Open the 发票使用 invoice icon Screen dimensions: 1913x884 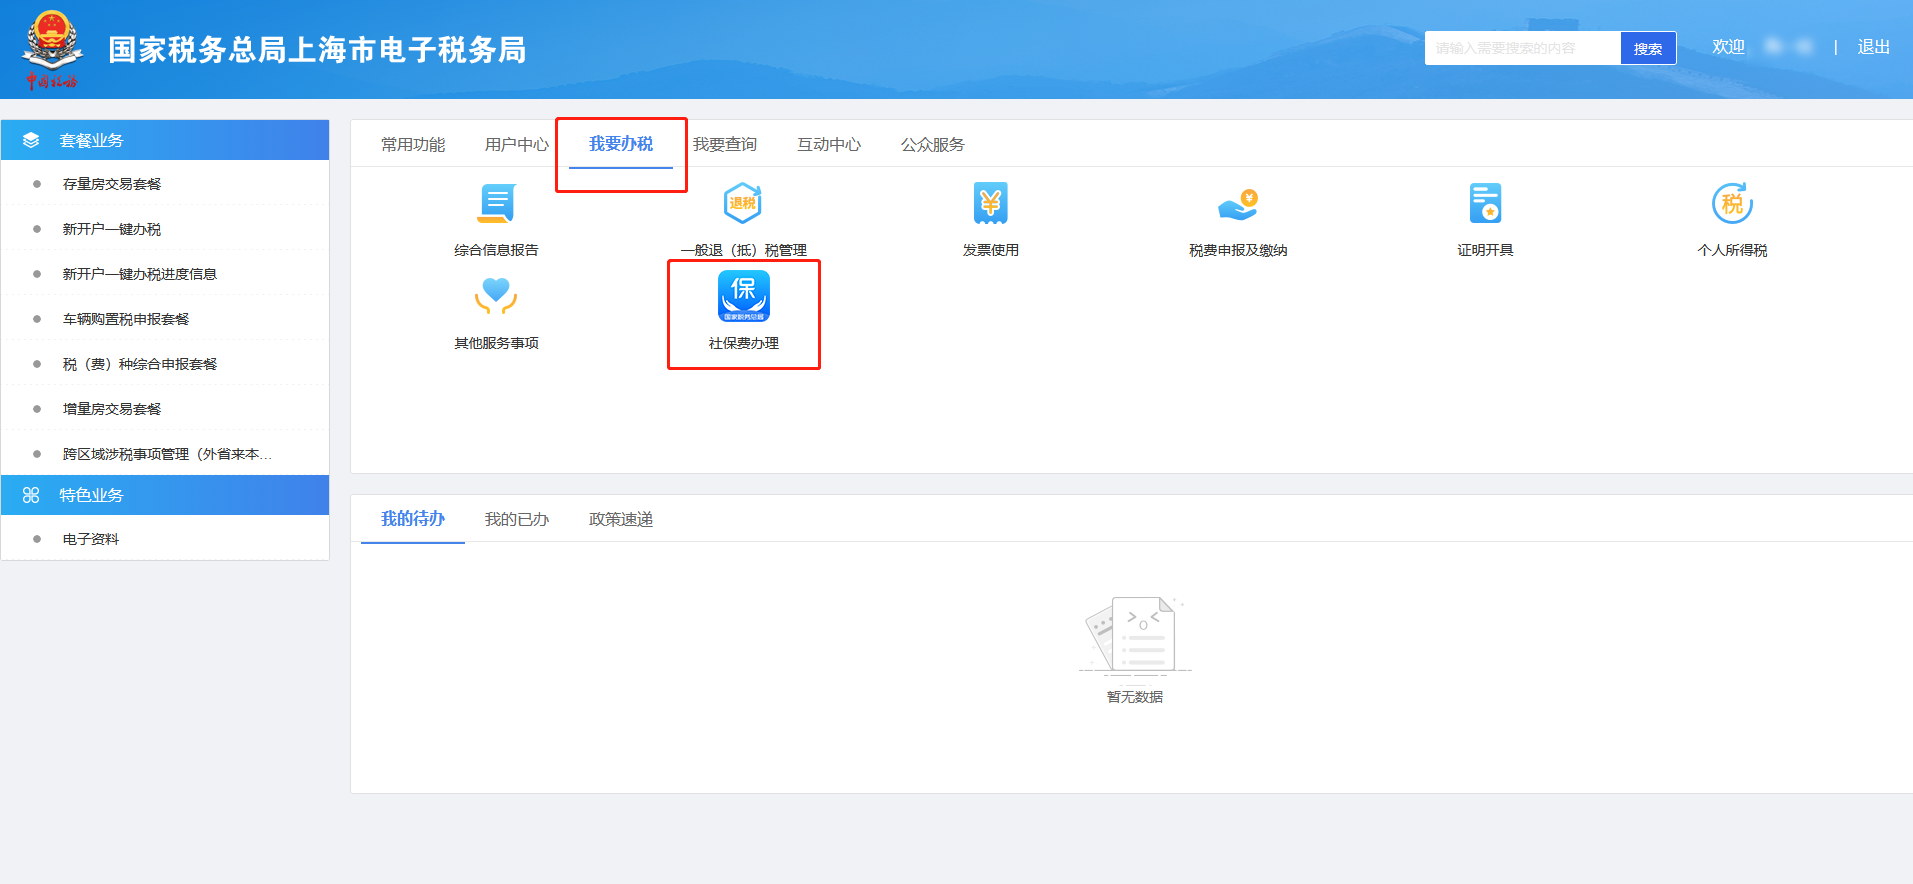pos(990,204)
